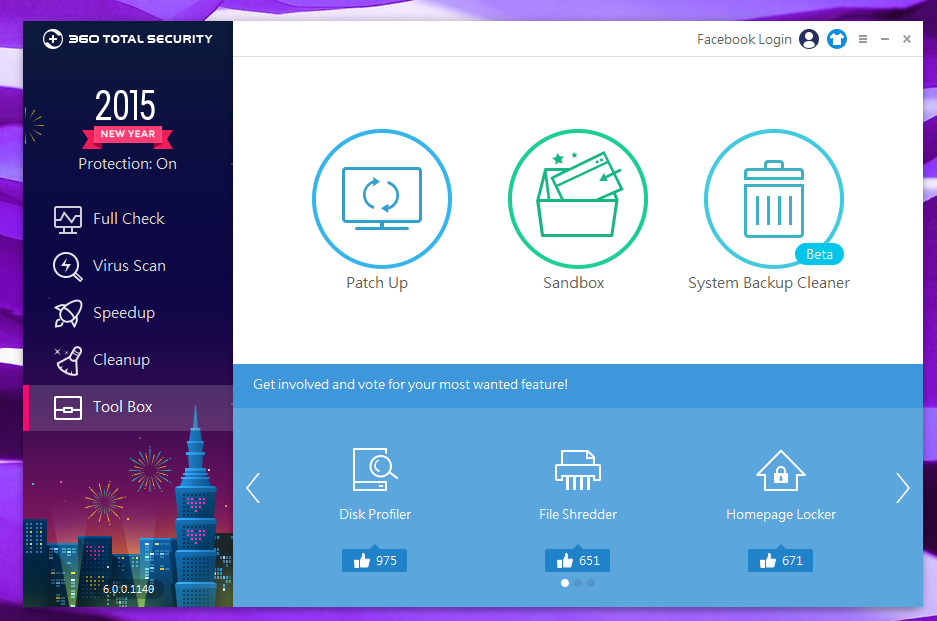Screen dimensions: 937x621
Task: Click the Patch Up label
Action: [377, 283]
